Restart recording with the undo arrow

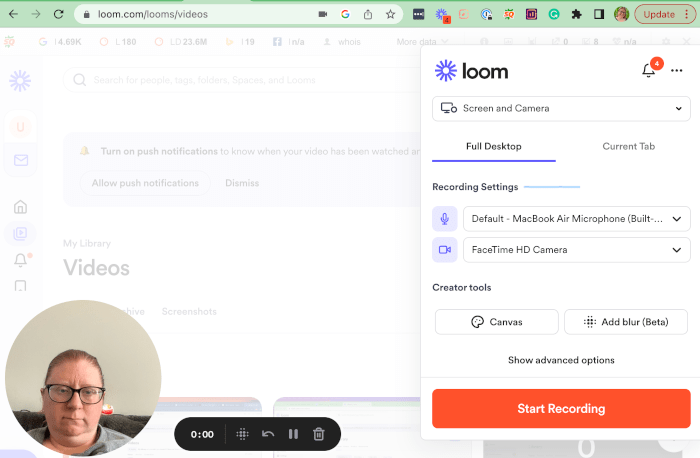coord(268,434)
